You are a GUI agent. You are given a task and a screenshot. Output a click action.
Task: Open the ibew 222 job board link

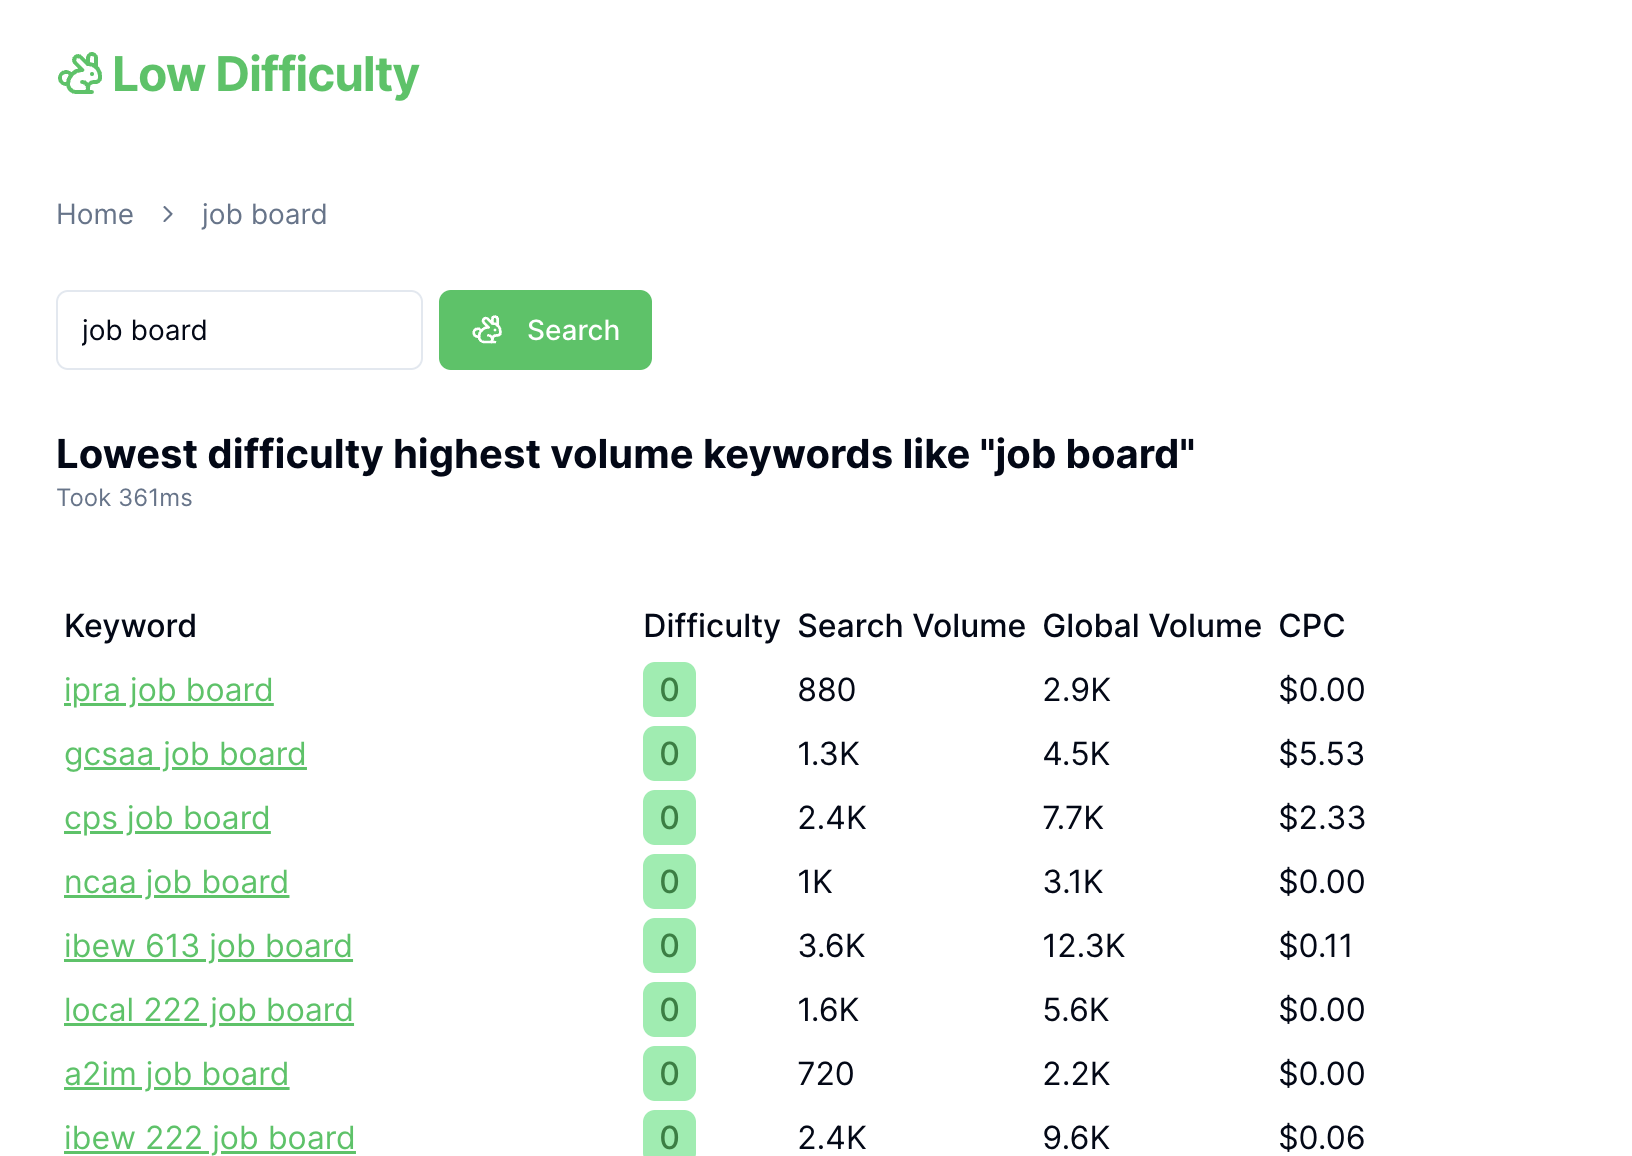[x=209, y=1137]
